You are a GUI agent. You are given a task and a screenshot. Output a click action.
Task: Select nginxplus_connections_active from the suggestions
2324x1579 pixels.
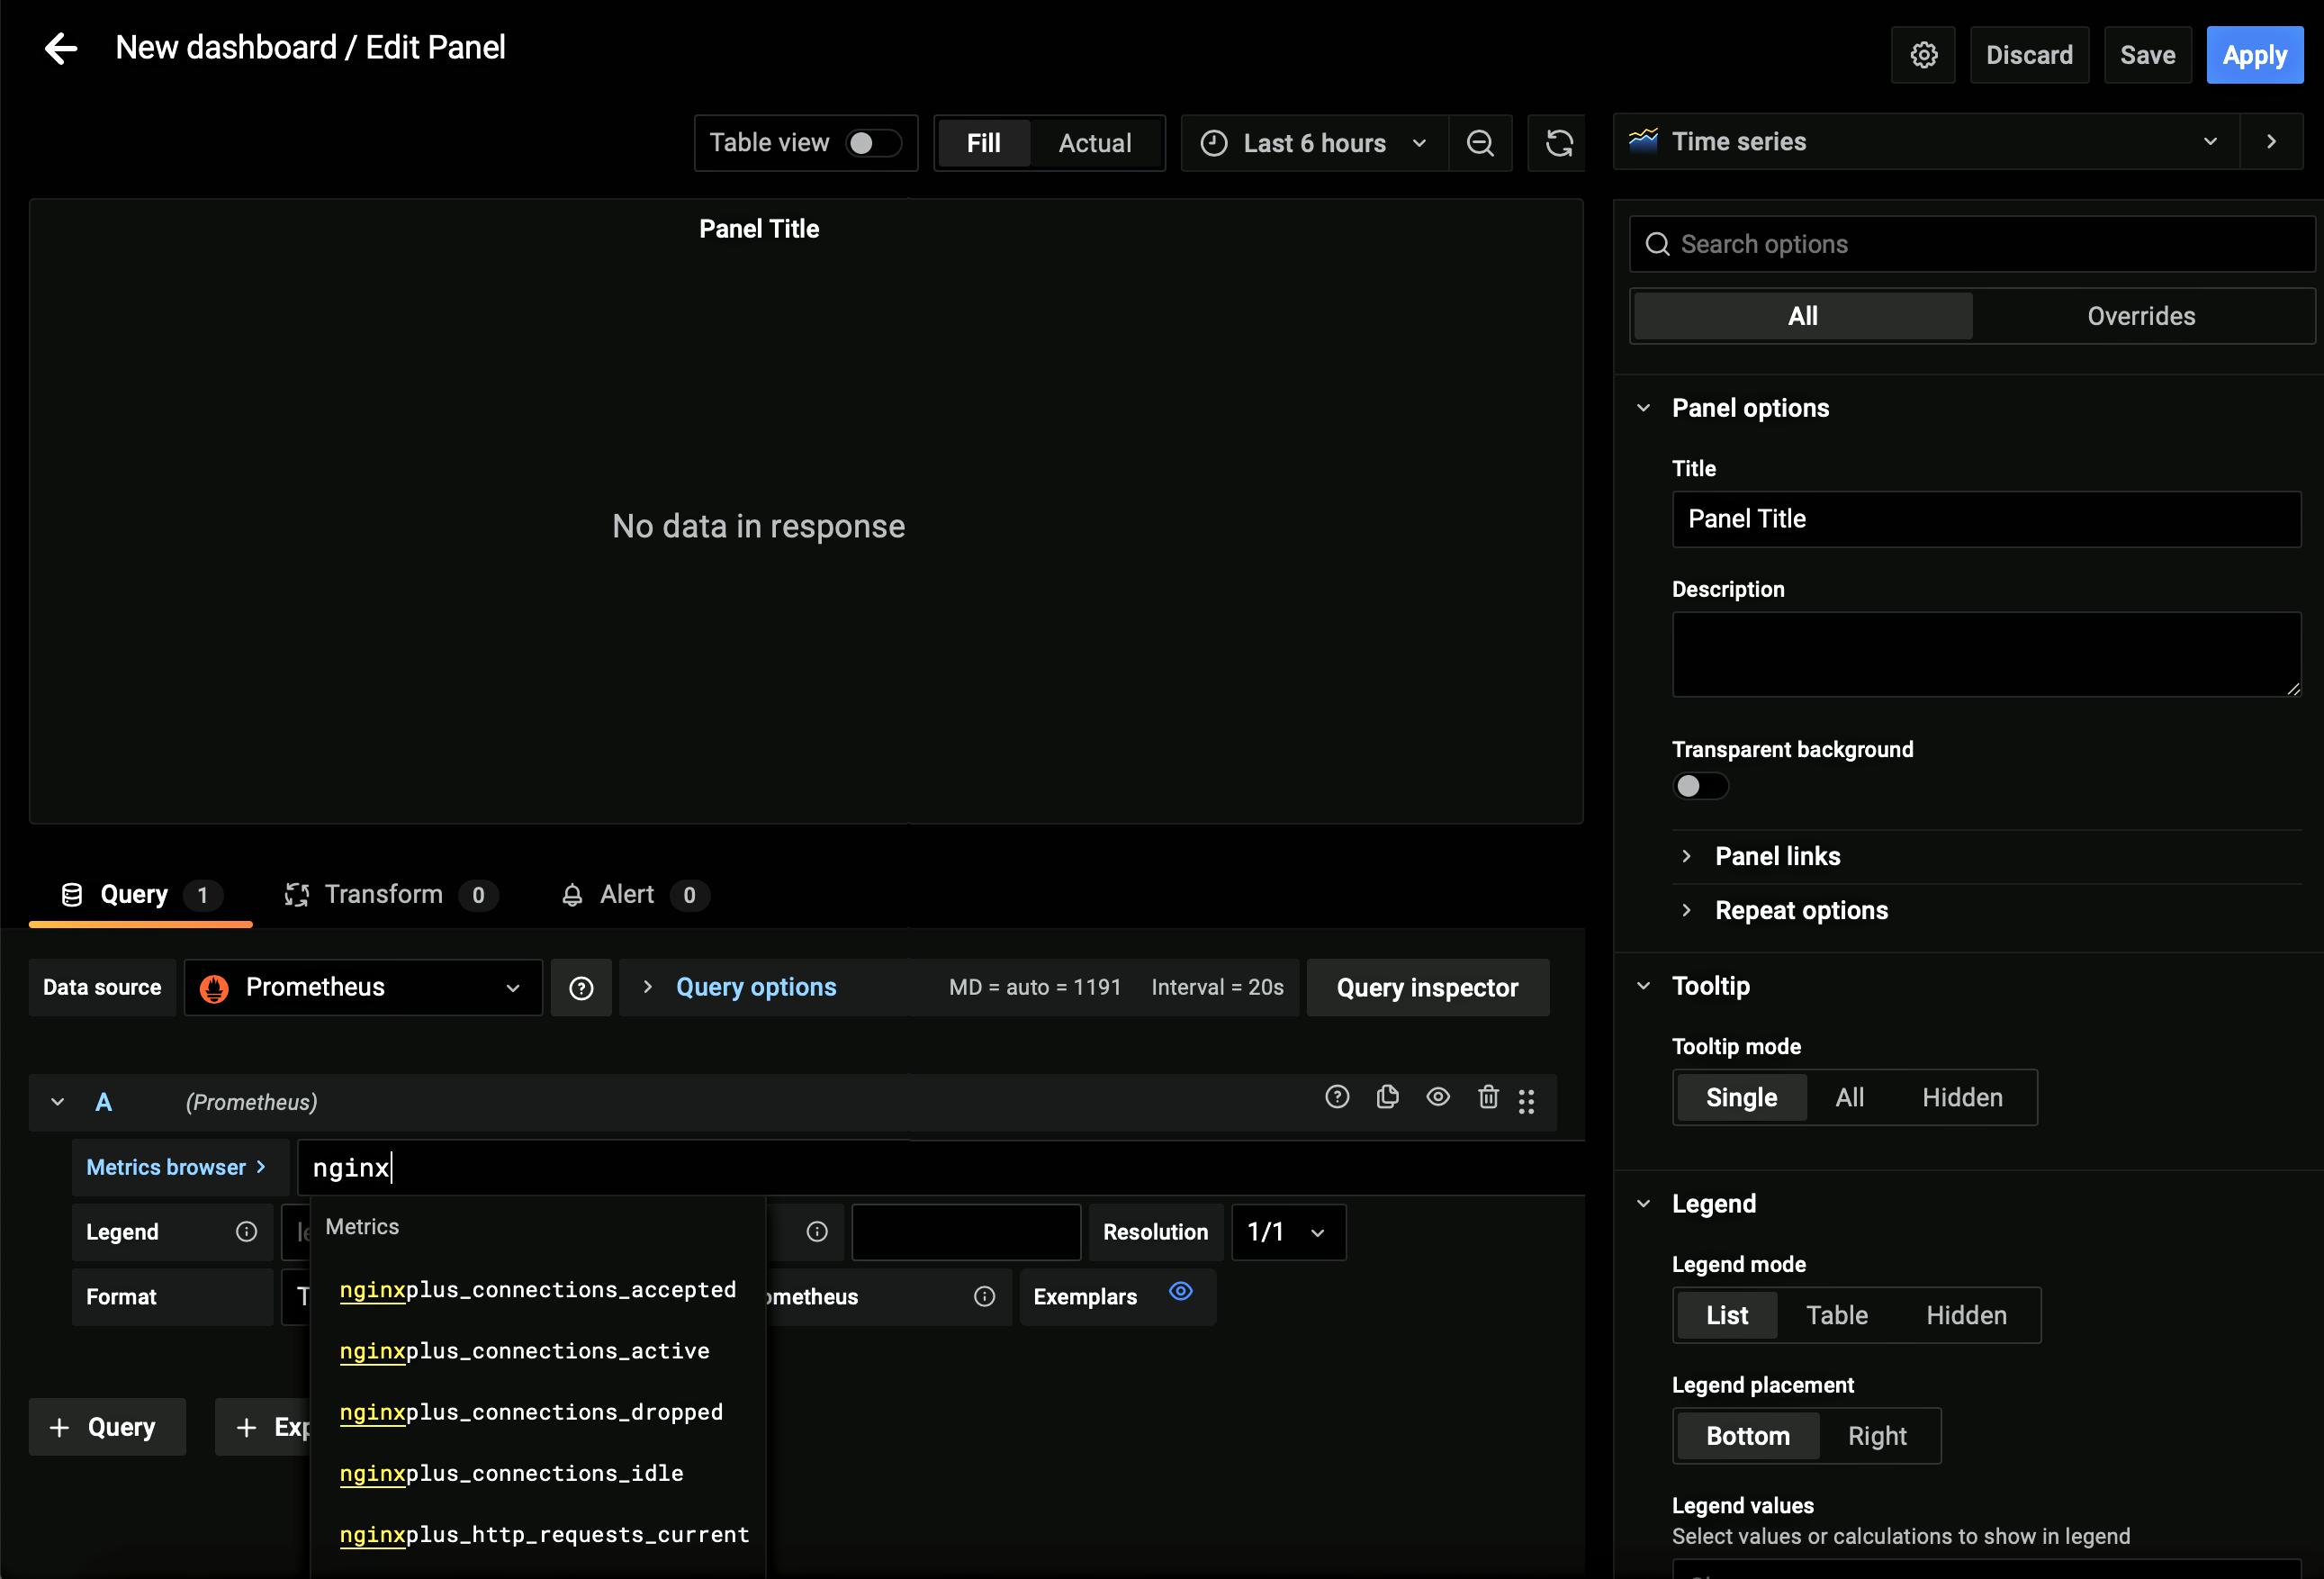[x=524, y=1351]
